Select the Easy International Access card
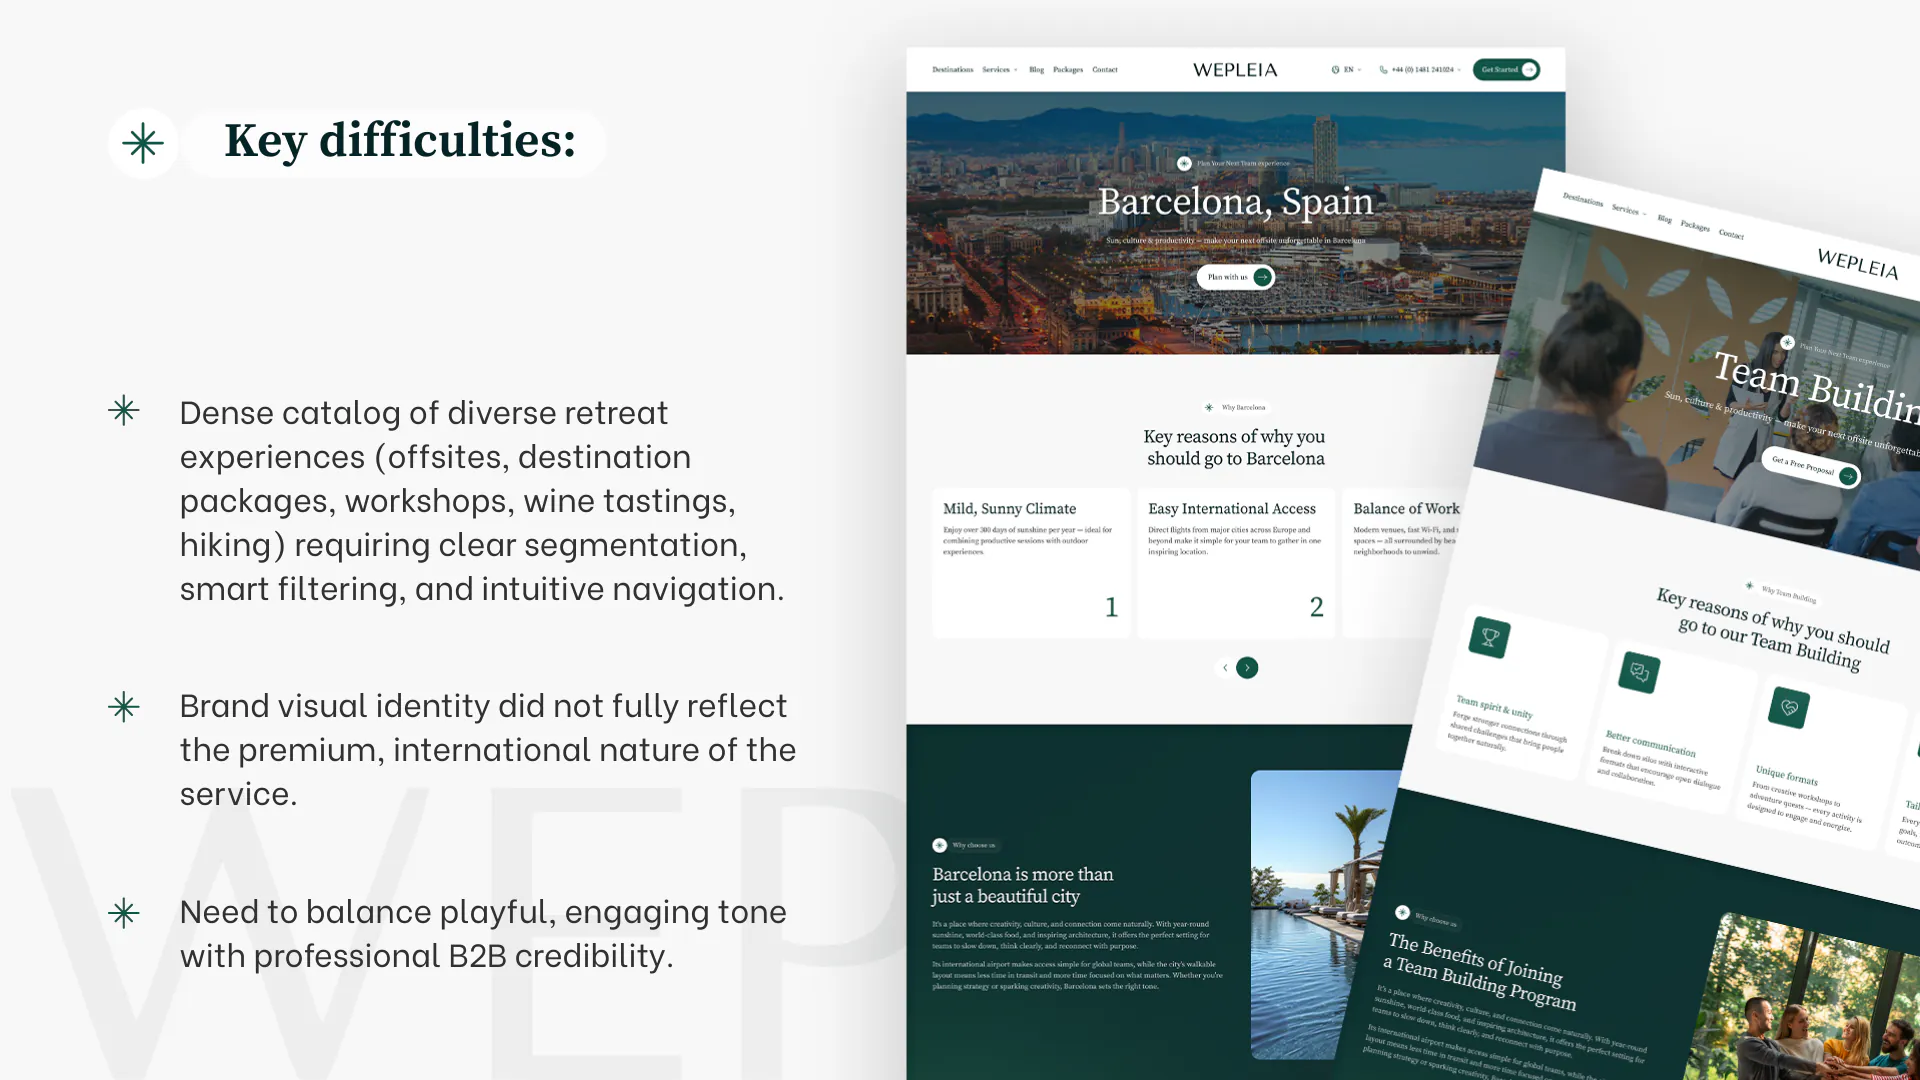 tap(1236, 563)
